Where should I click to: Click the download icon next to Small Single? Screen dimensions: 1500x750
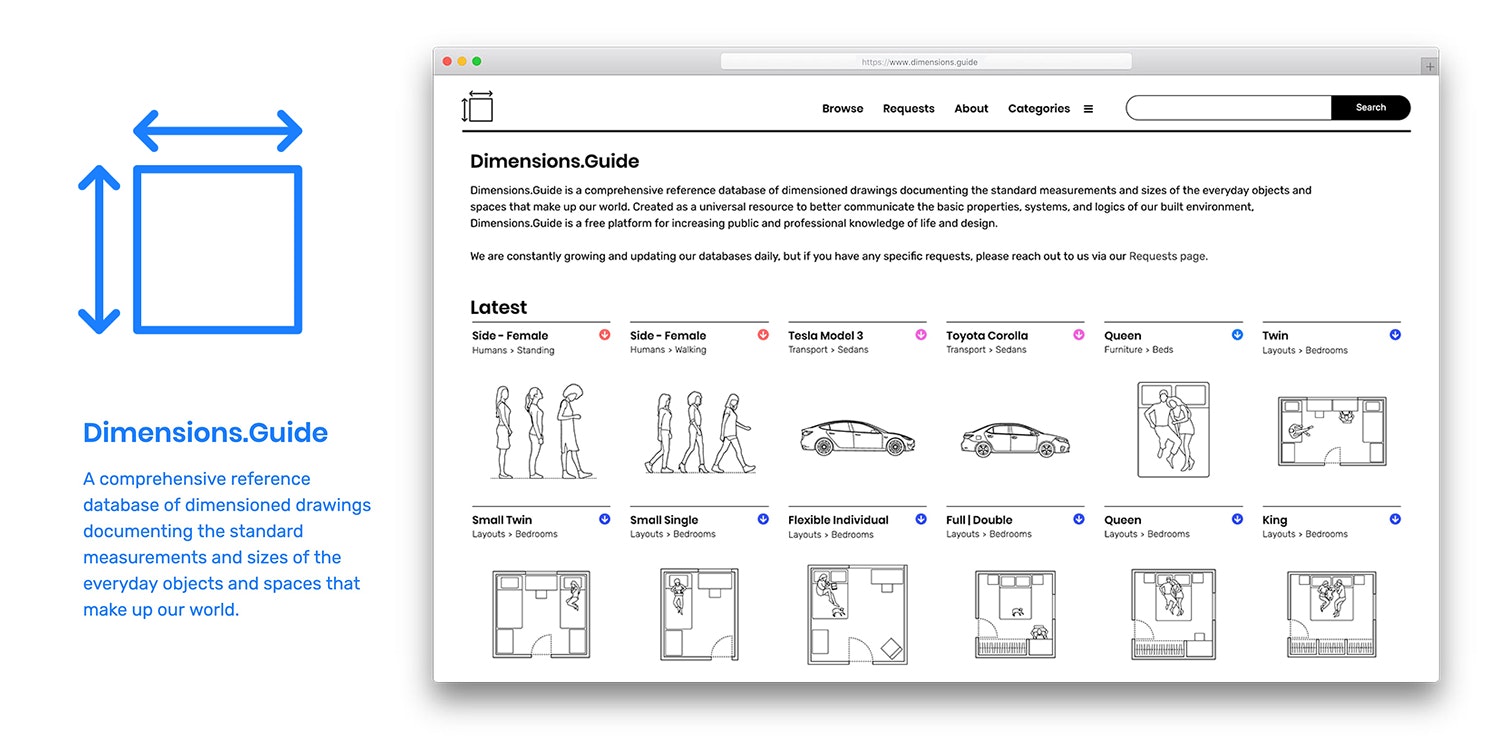762,519
